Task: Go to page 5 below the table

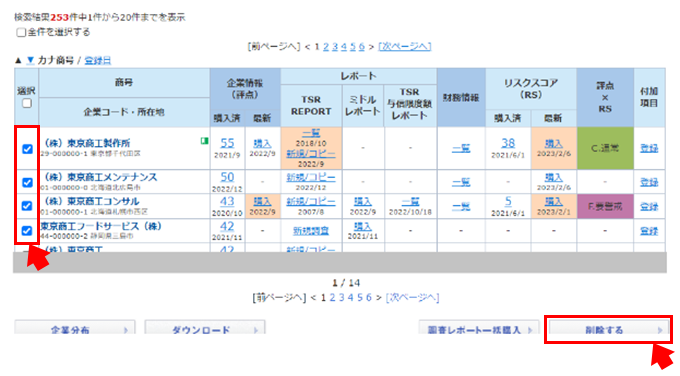Action: 360,298
